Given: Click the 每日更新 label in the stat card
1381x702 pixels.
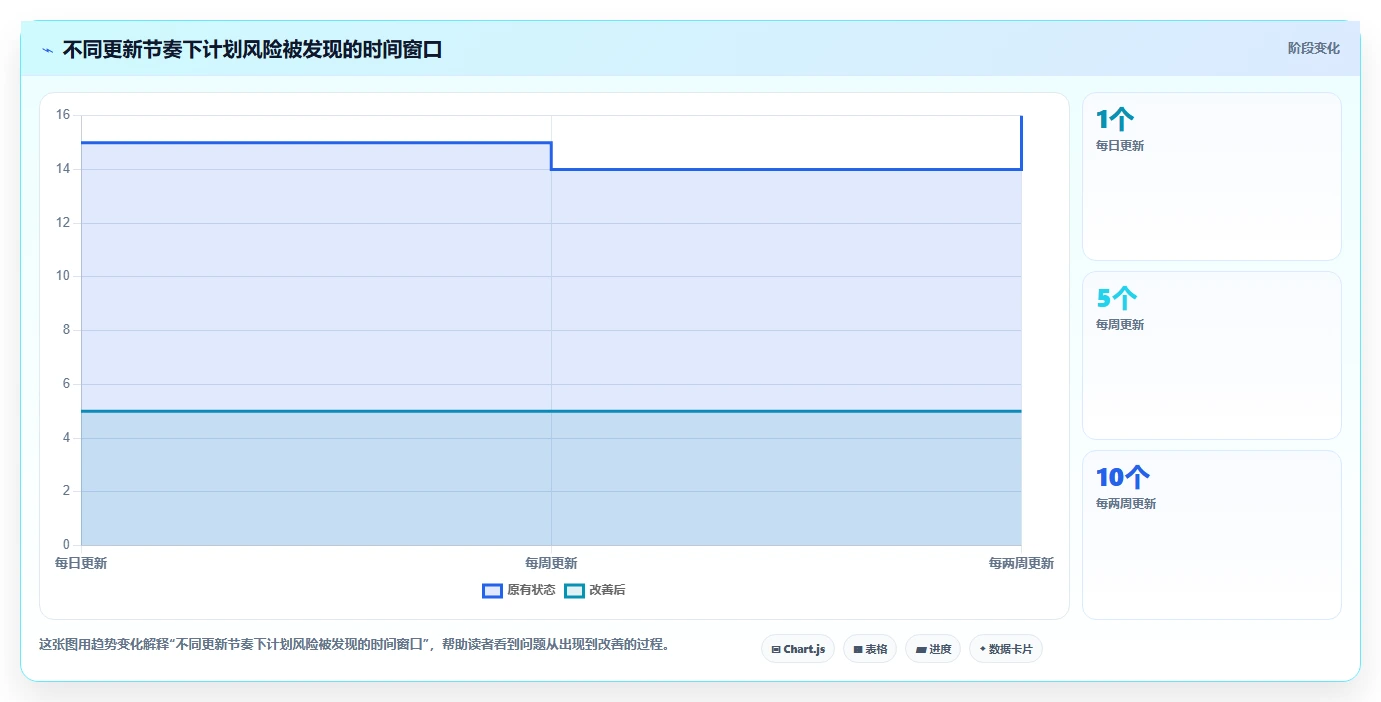Looking at the screenshot, I should click(1120, 146).
